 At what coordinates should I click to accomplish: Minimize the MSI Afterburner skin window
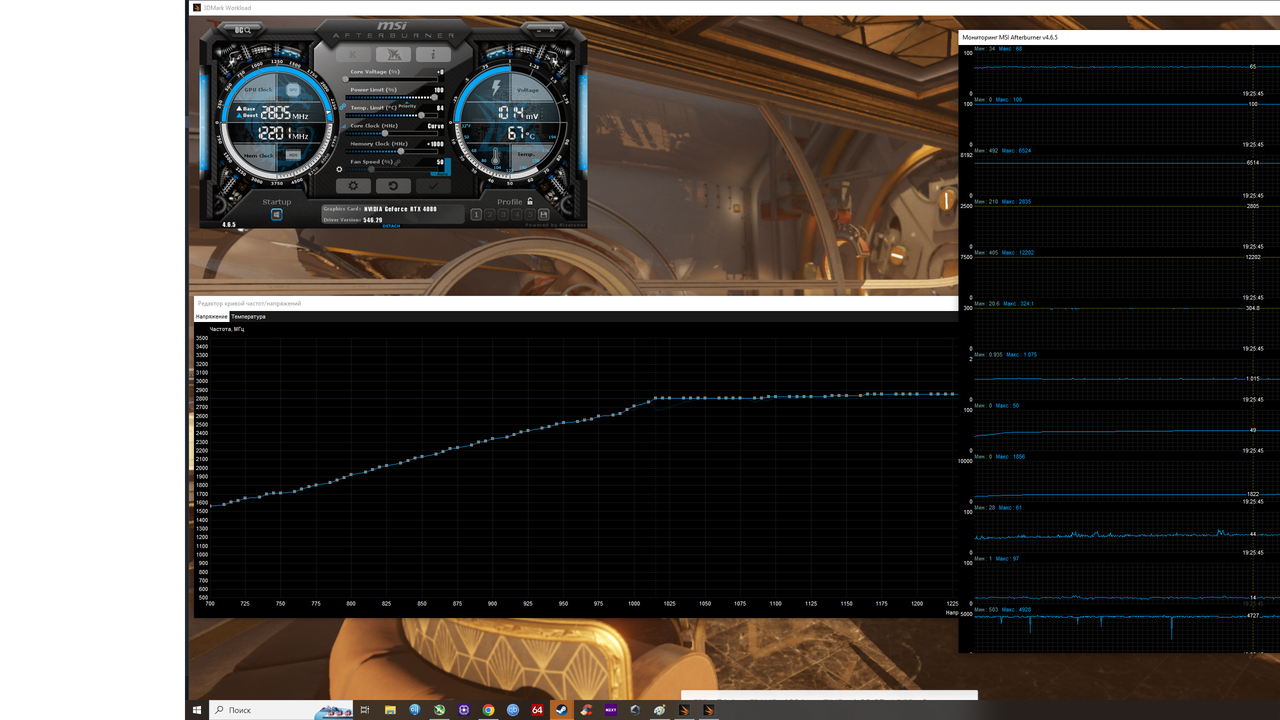coord(539,31)
